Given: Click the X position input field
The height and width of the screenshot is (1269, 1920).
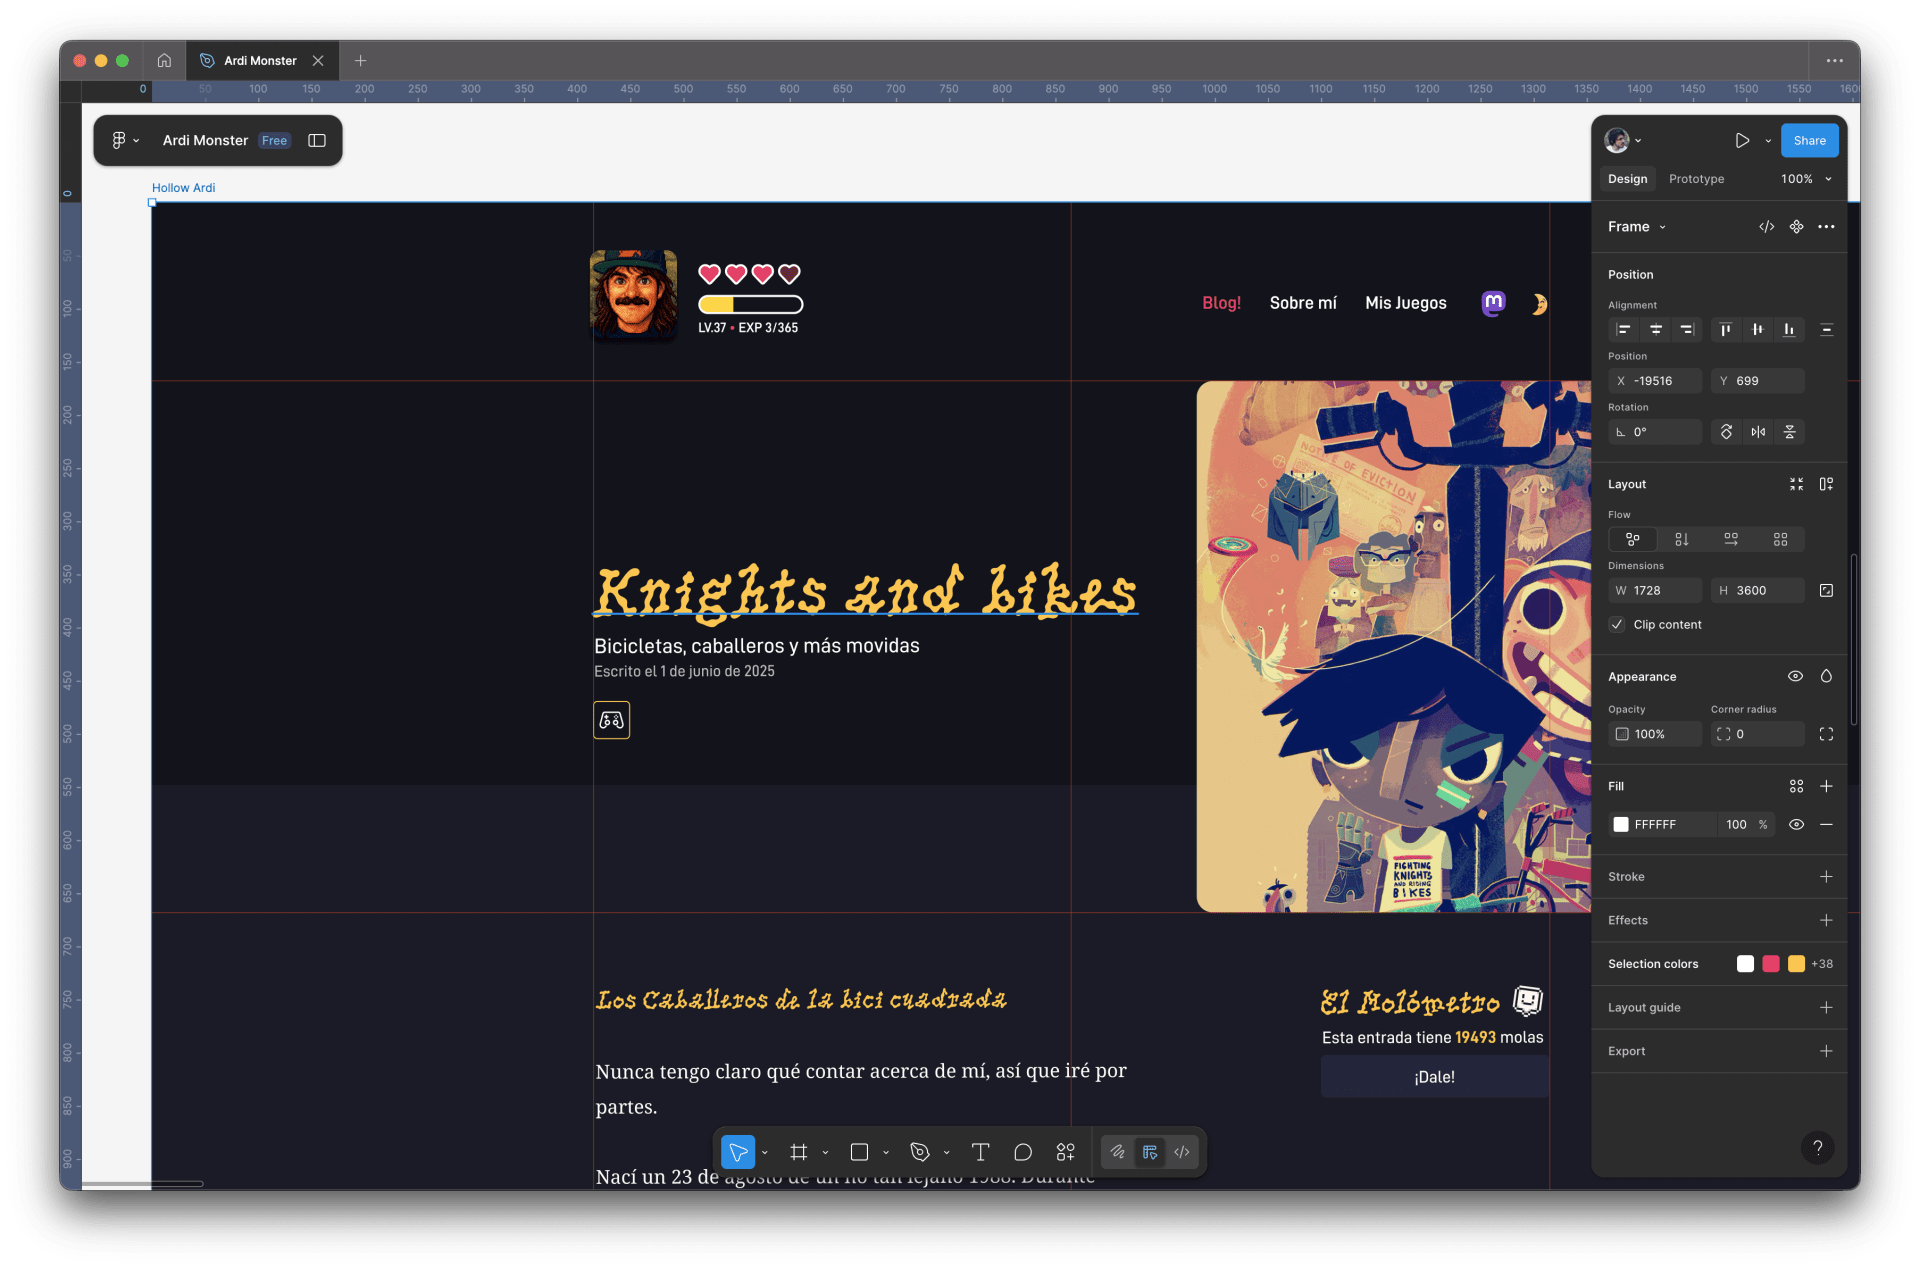Looking at the screenshot, I should click(x=1655, y=381).
